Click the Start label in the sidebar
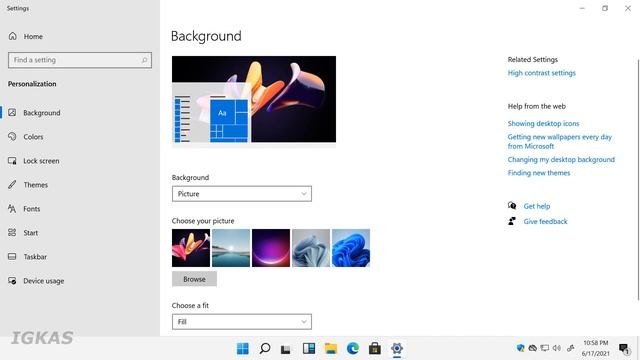Screen dimensions: 640x360 (x=31, y=233)
